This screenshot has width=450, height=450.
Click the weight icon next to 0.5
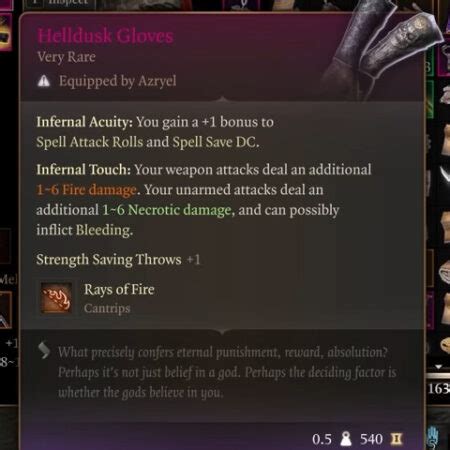[x=346, y=439]
